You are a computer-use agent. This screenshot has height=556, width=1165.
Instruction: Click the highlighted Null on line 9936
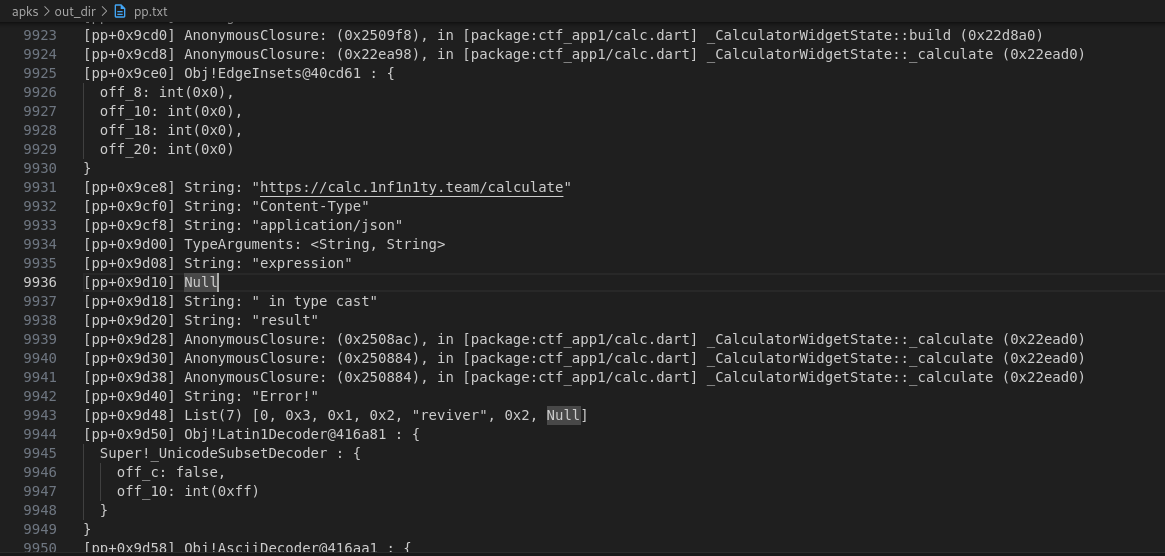click(200, 282)
